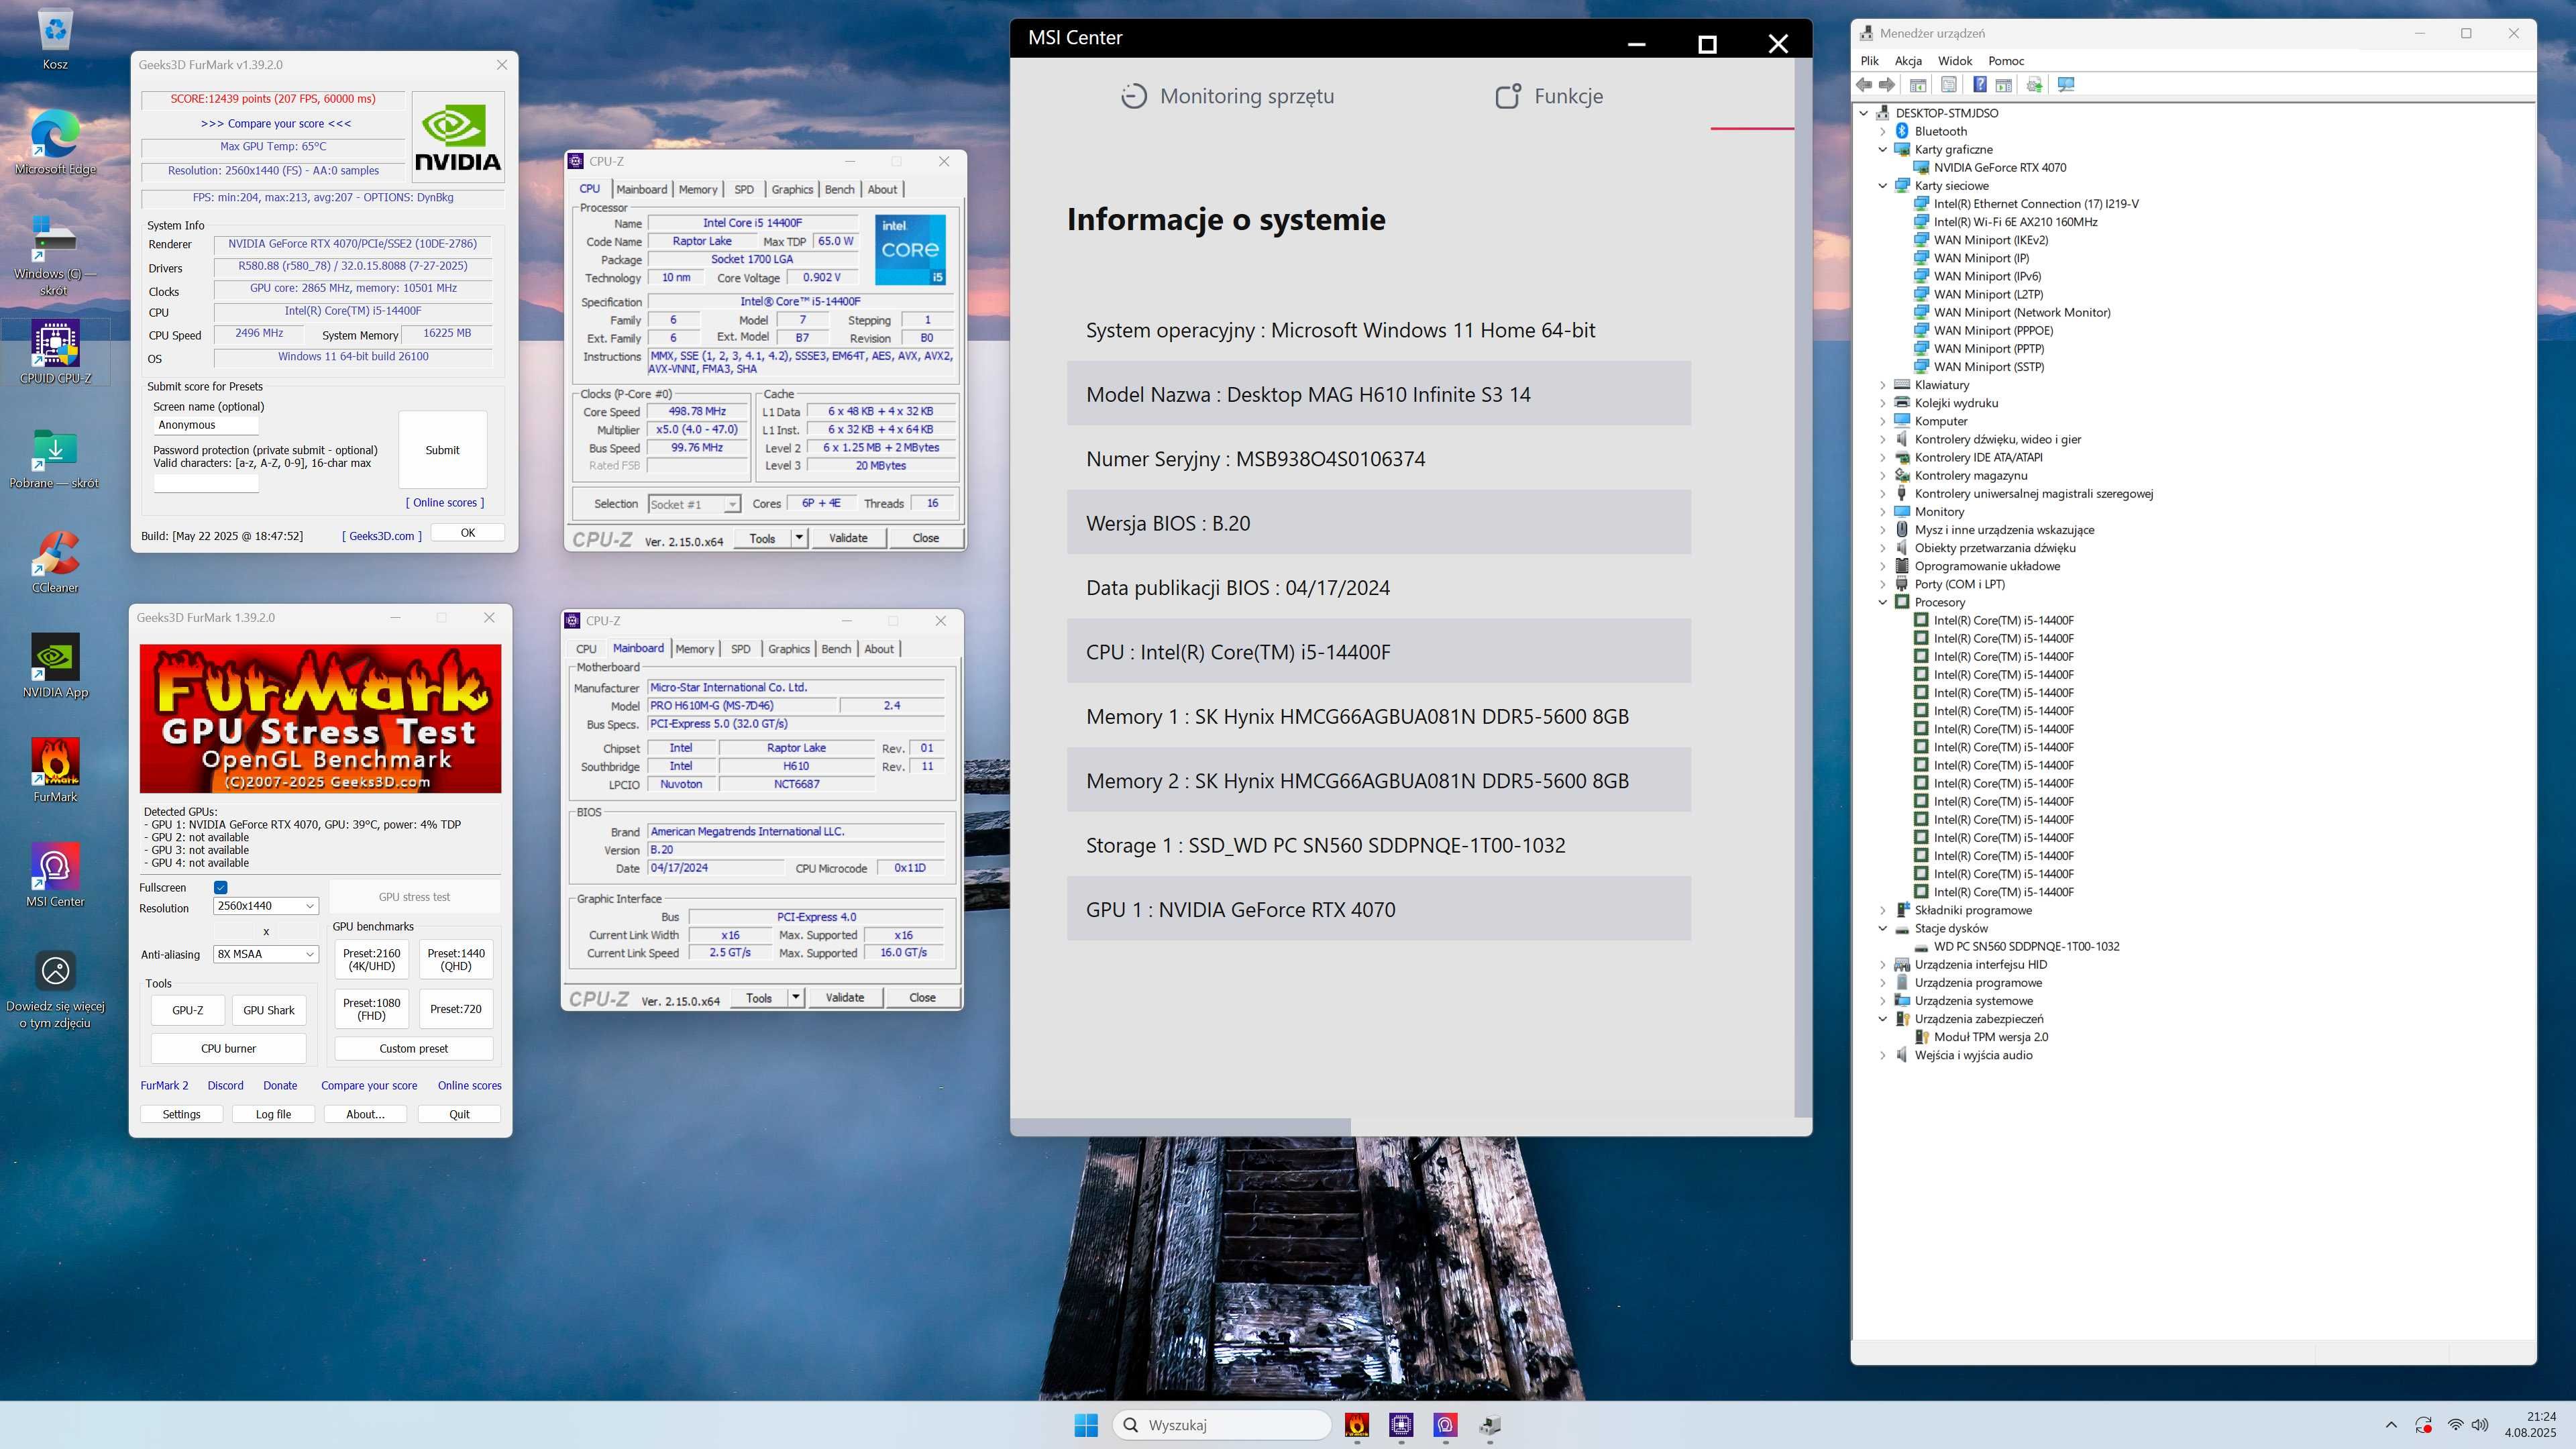The height and width of the screenshot is (1449, 2576).
Task: Click the Windows taskbar search box
Action: click(1222, 1425)
